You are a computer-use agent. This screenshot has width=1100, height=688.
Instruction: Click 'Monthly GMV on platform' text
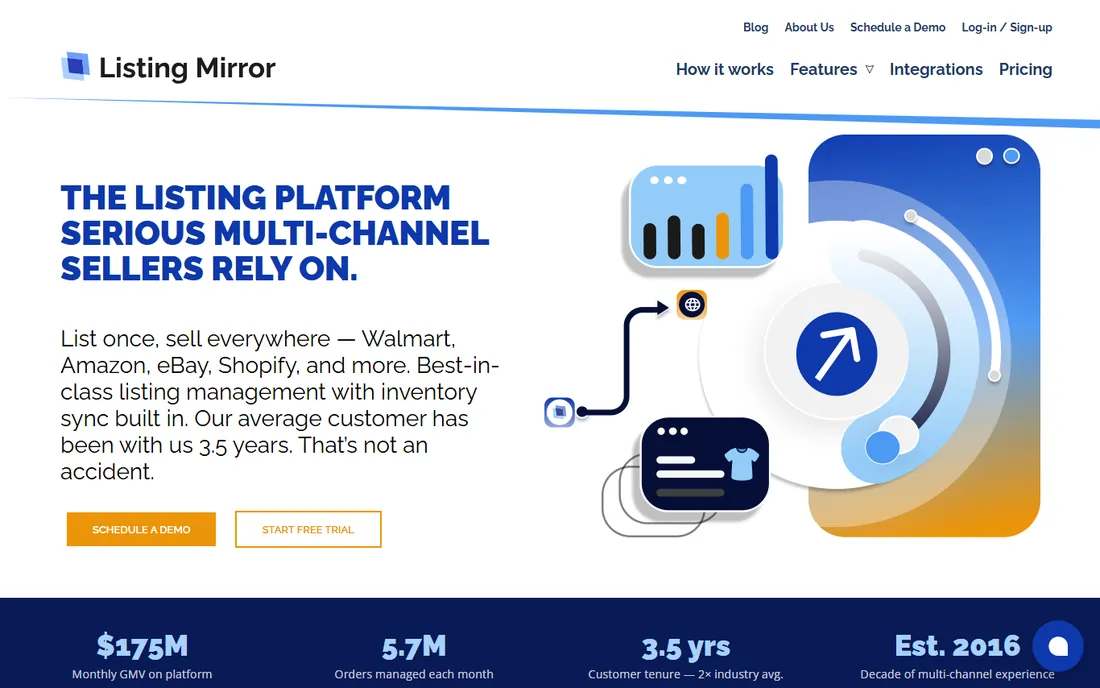pyautogui.click(x=142, y=674)
